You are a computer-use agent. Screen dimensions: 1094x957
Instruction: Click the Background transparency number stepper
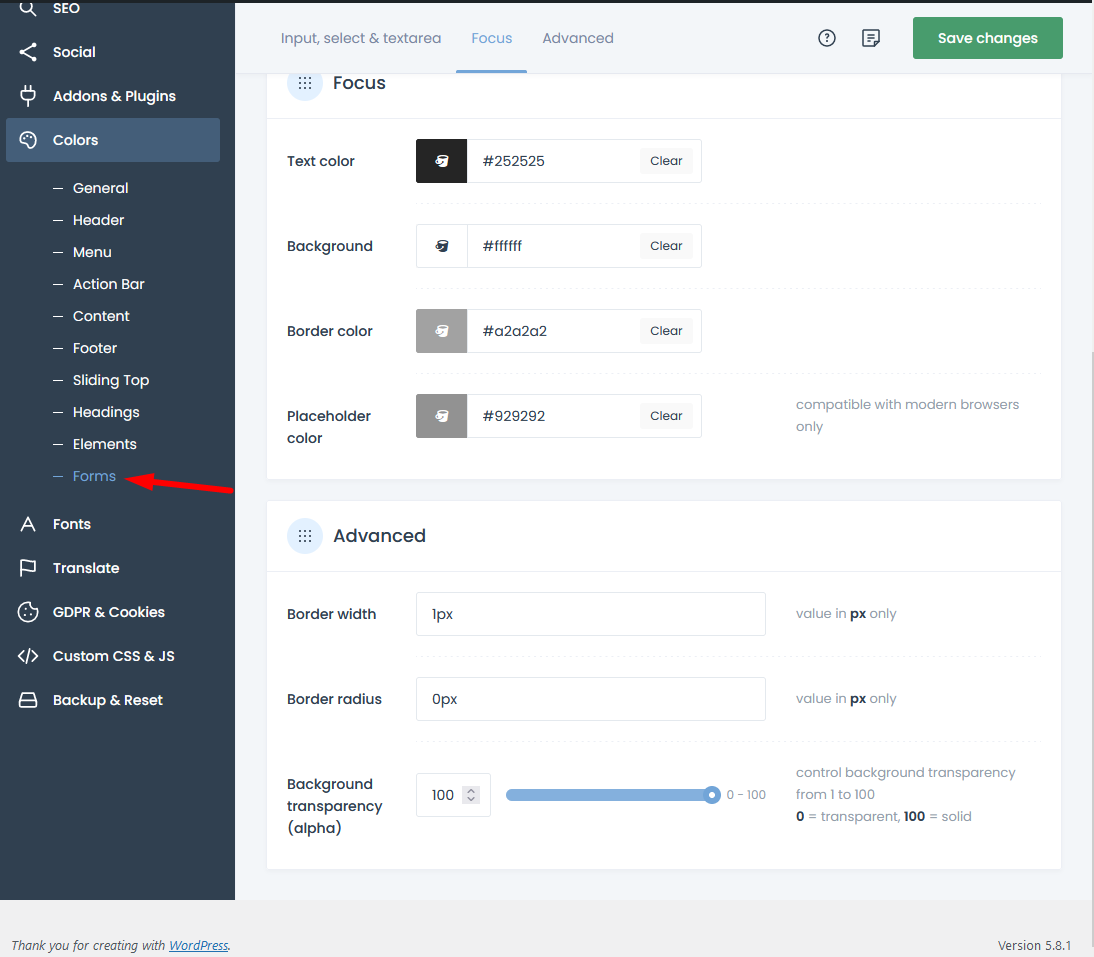(472, 795)
